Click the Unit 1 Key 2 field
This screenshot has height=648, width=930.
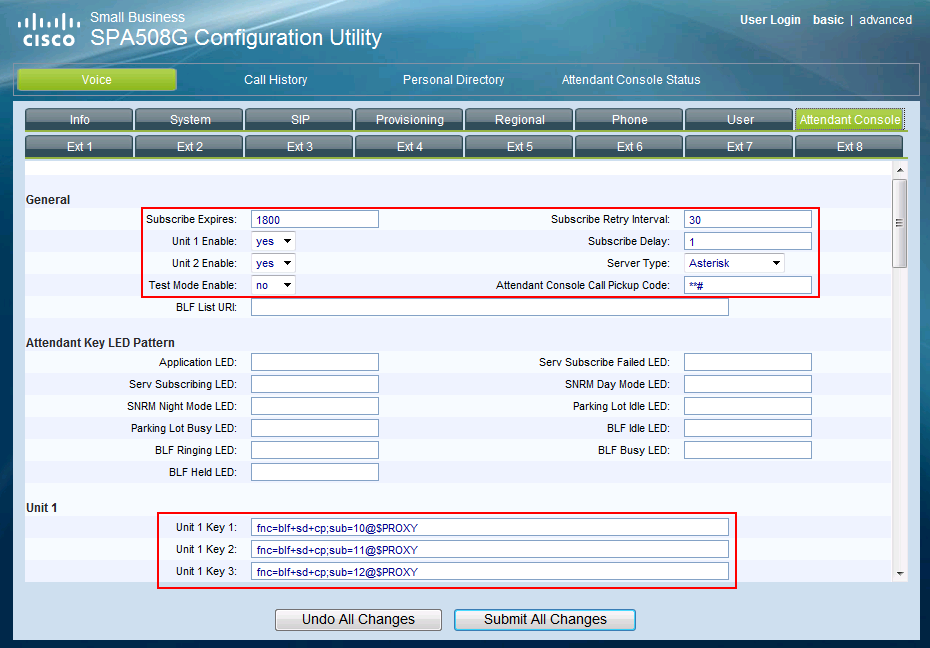pos(490,550)
